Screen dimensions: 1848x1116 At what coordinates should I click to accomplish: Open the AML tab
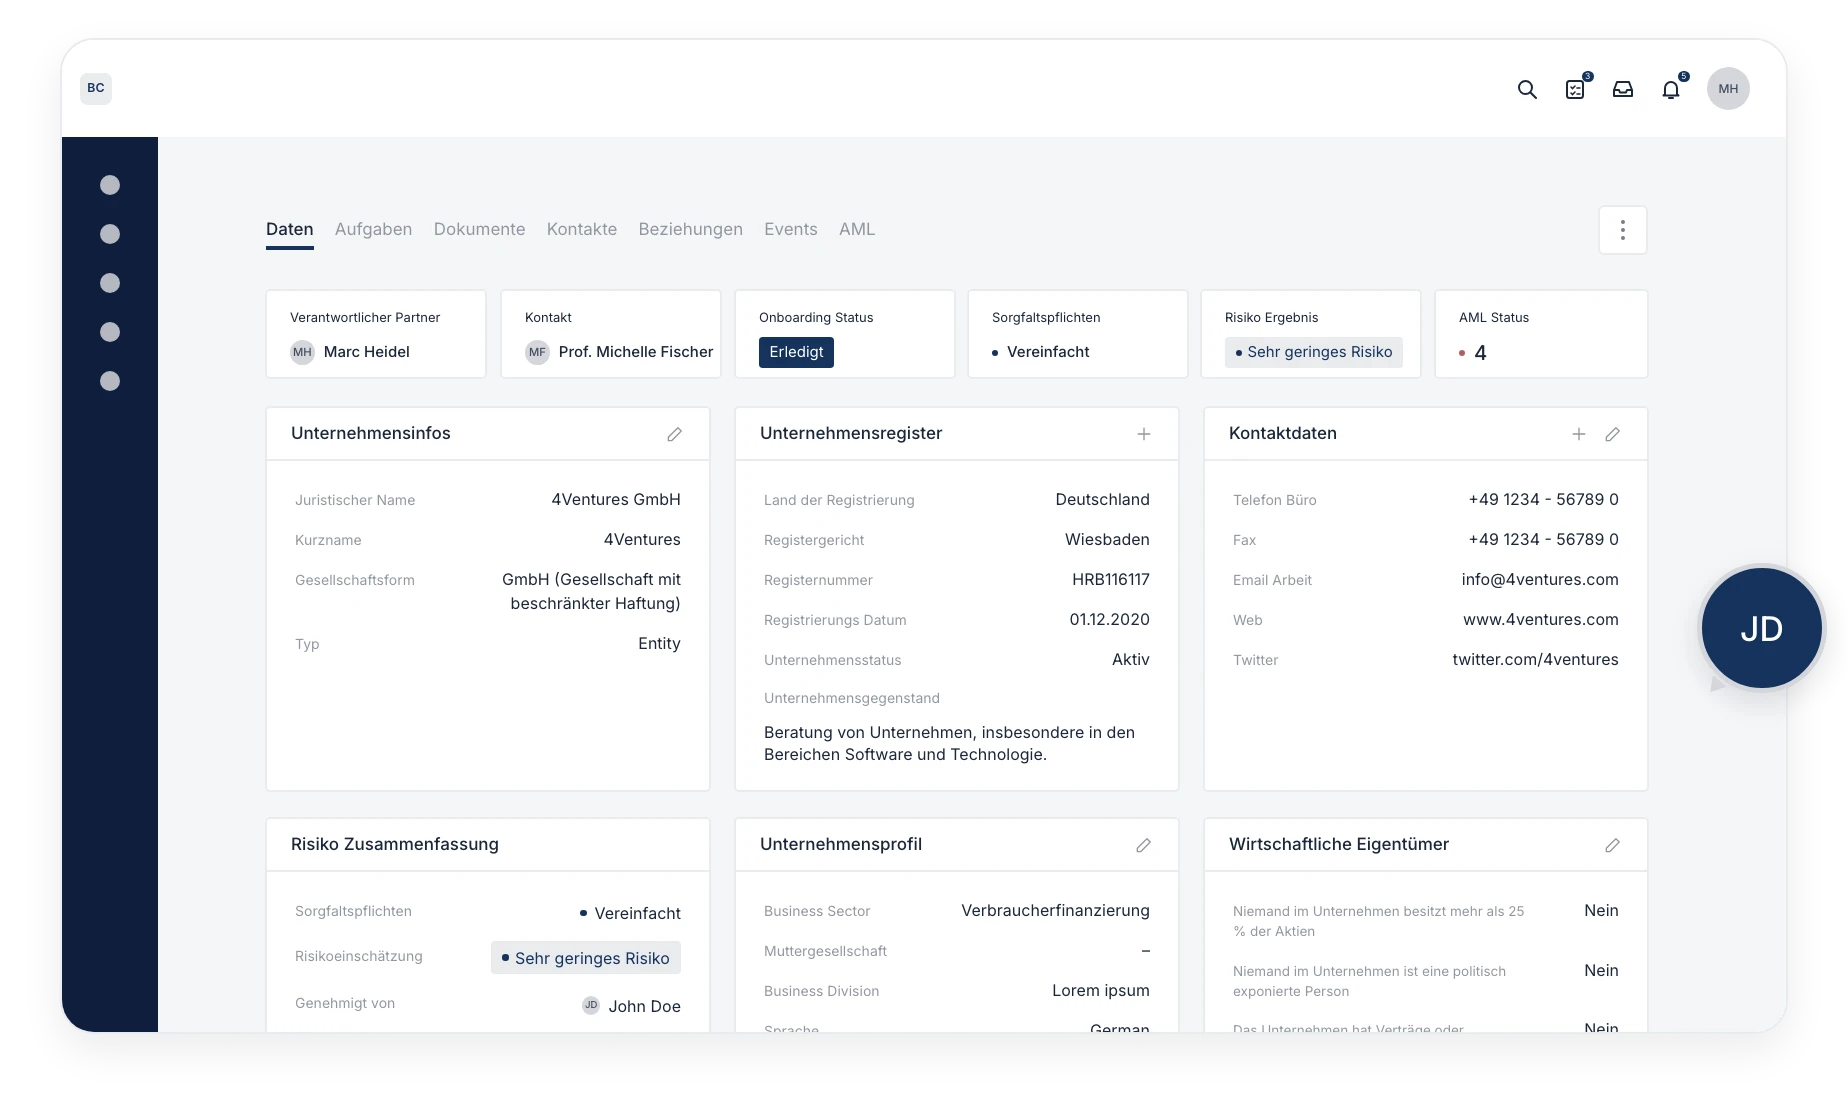857,229
